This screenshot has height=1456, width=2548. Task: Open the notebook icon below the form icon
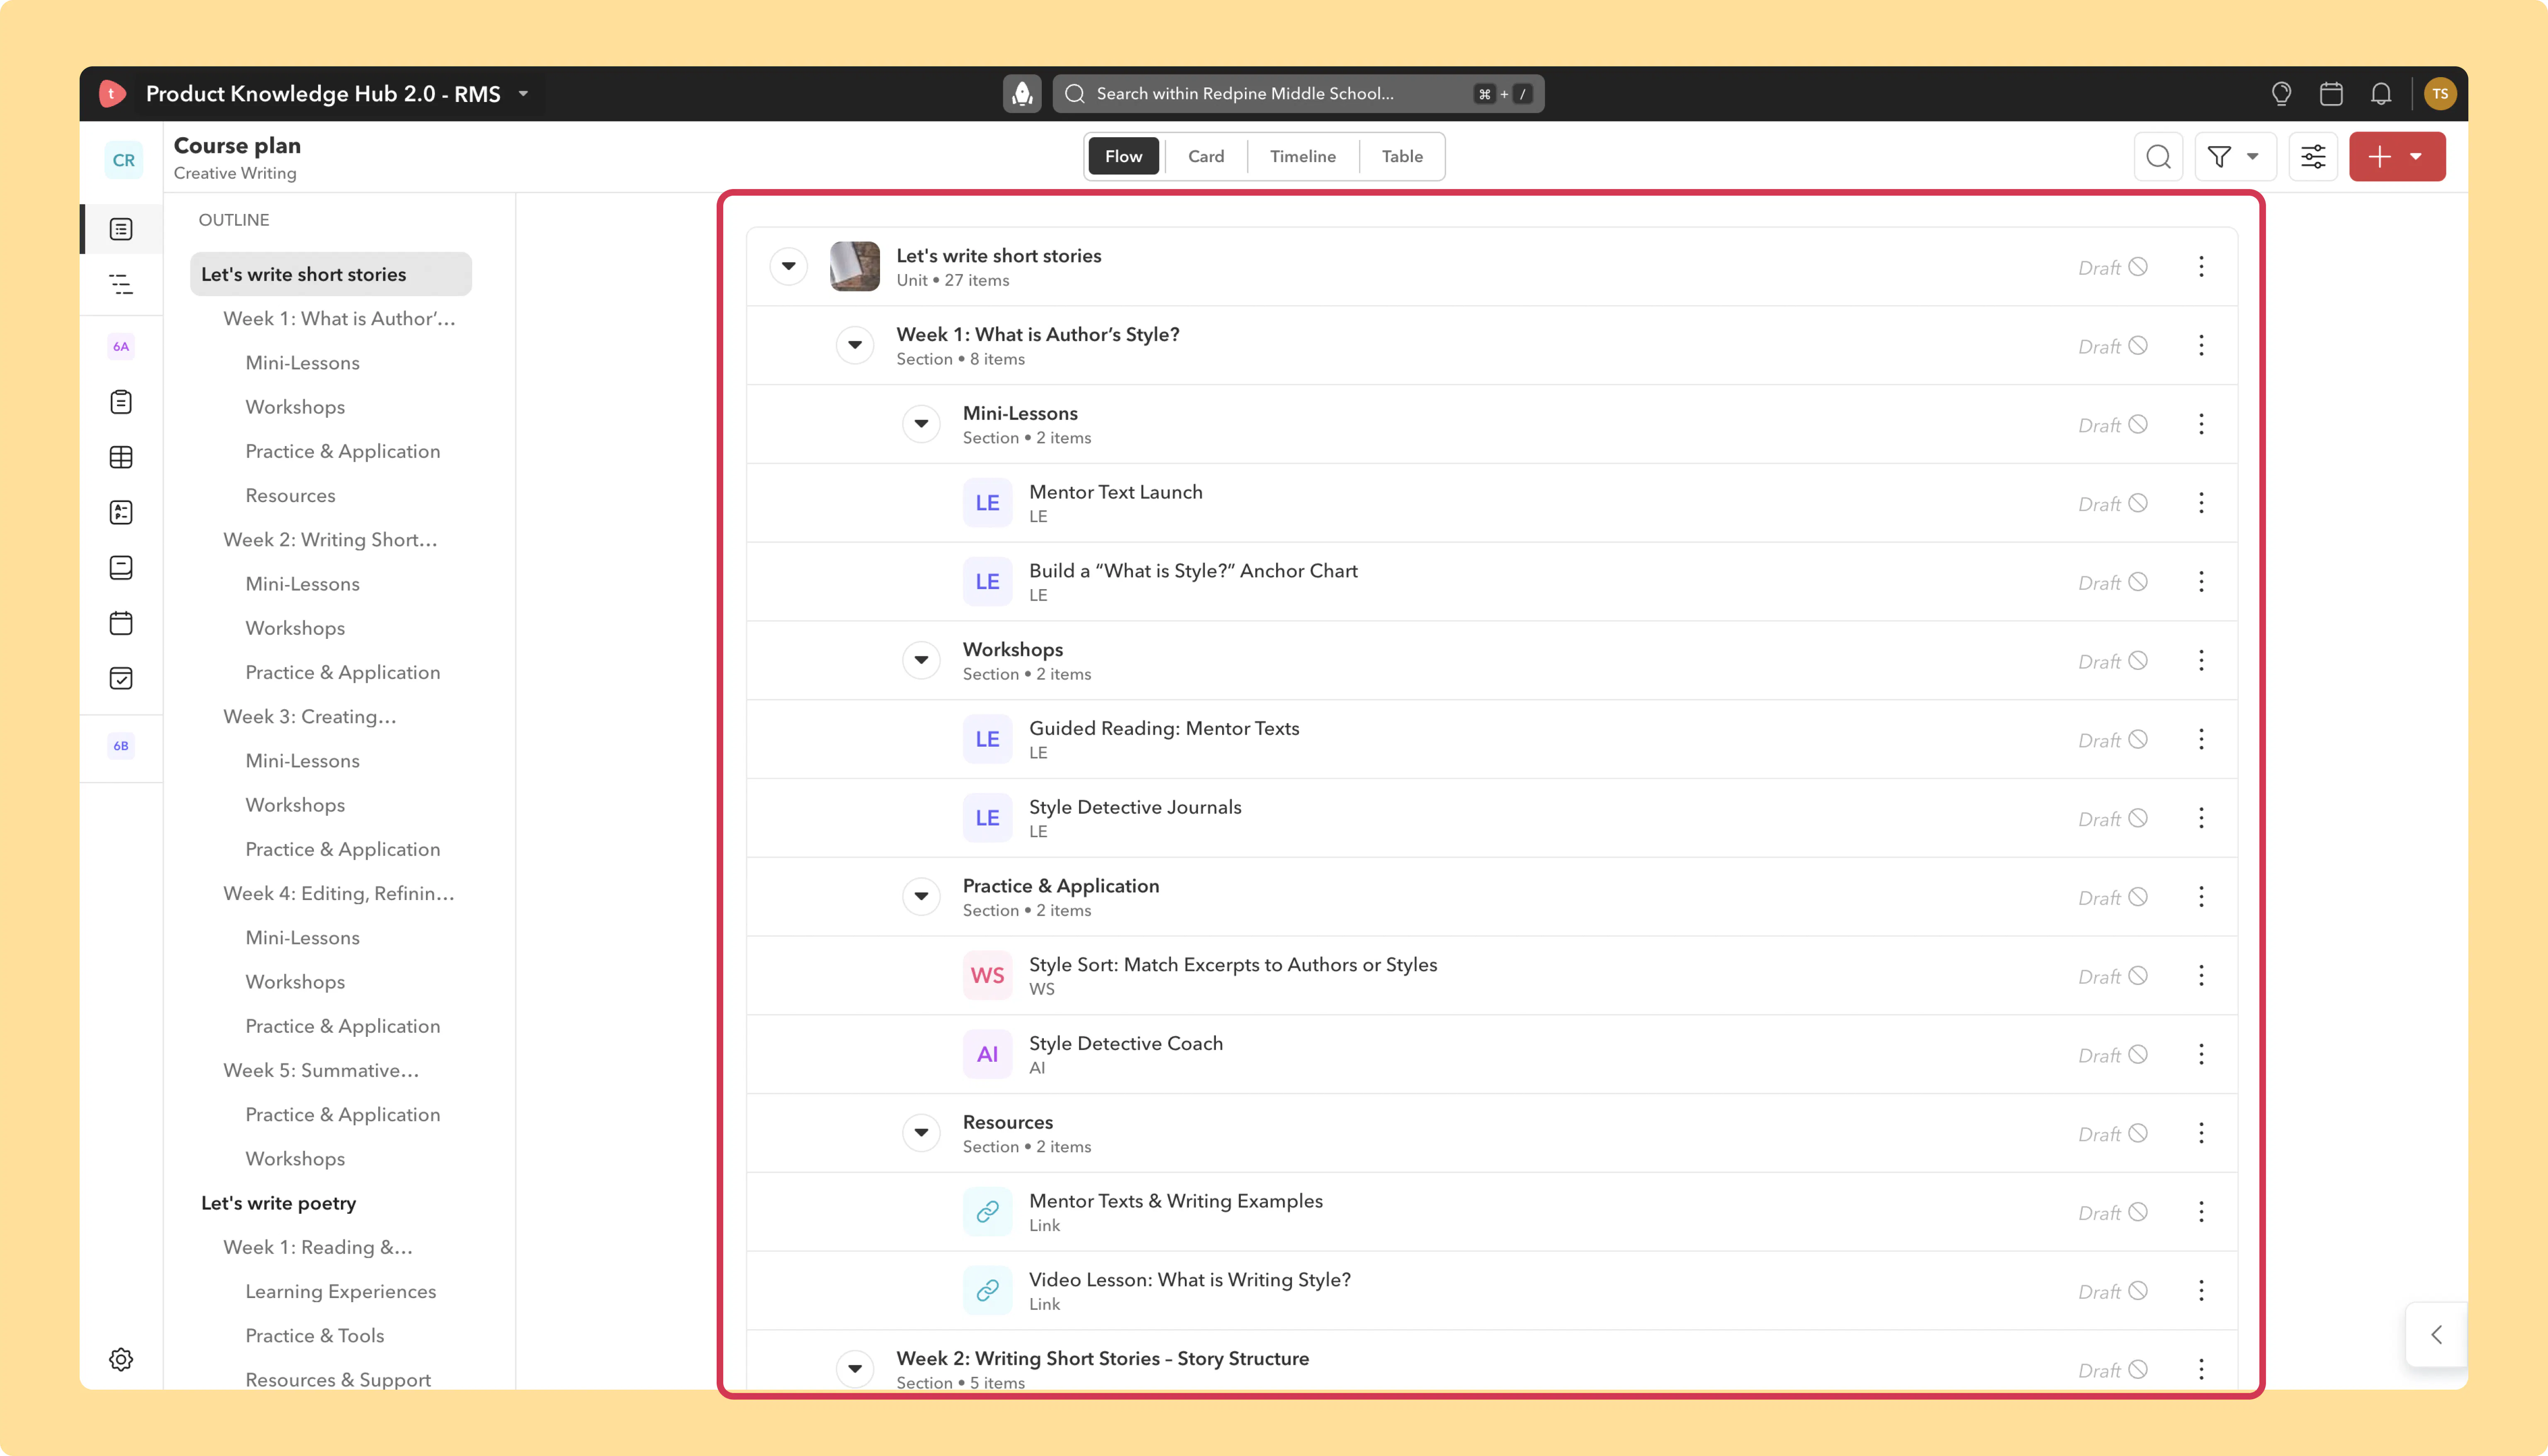click(x=121, y=567)
